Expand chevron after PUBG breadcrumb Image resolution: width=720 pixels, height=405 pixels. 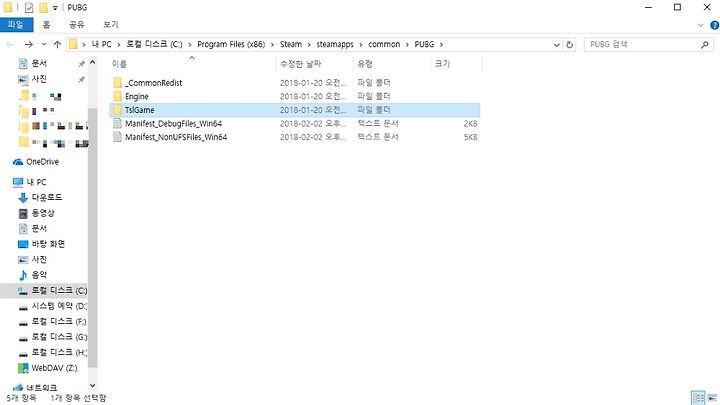(x=441, y=45)
